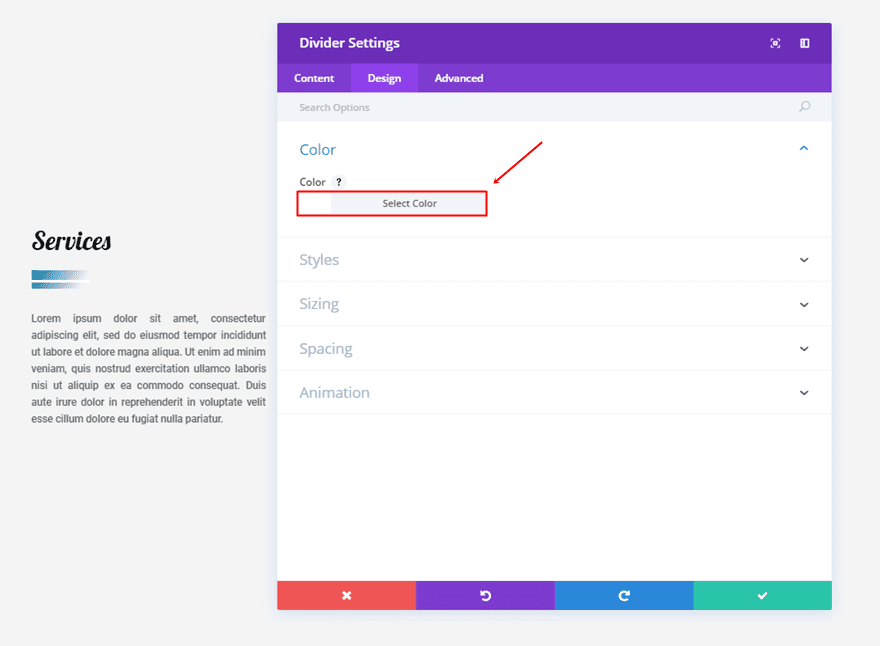The height and width of the screenshot is (646, 880).
Task: Open the Advanced tab
Action: (x=459, y=78)
